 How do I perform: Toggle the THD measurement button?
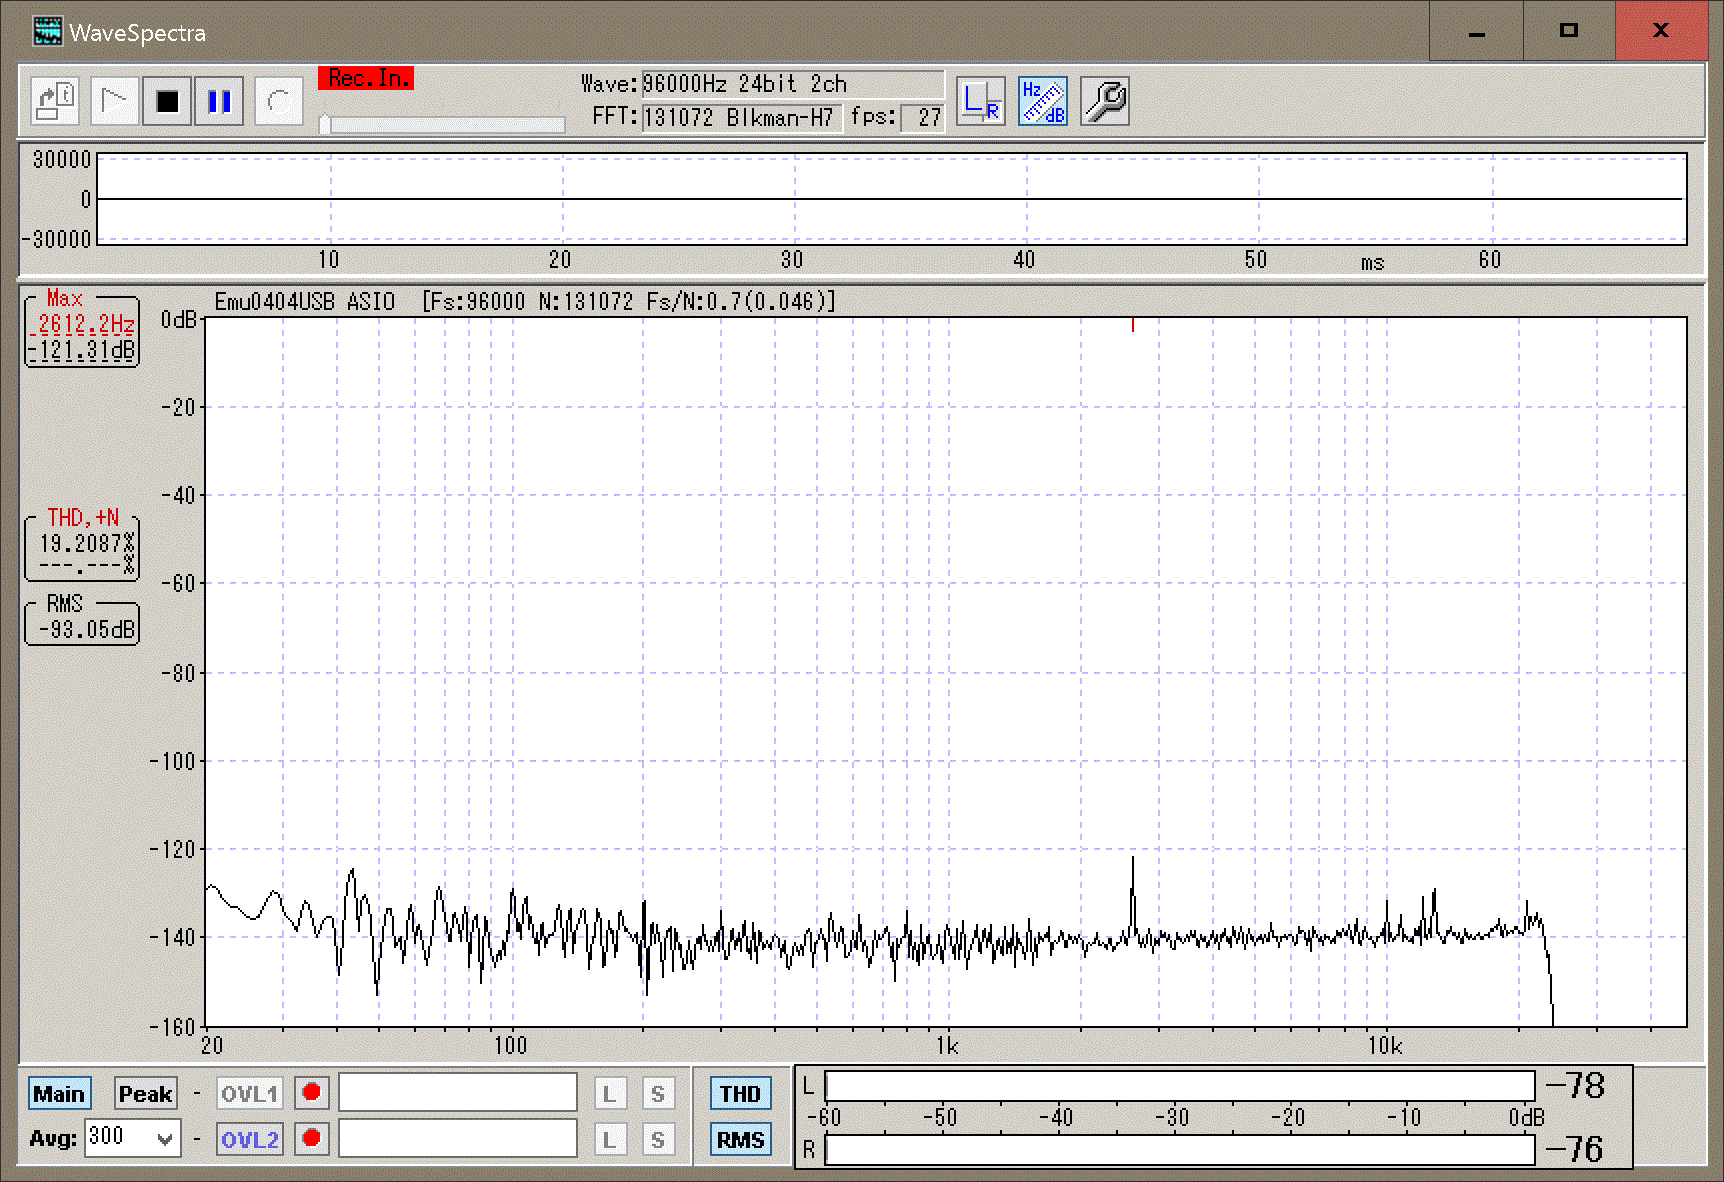click(x=740, y=1094)
